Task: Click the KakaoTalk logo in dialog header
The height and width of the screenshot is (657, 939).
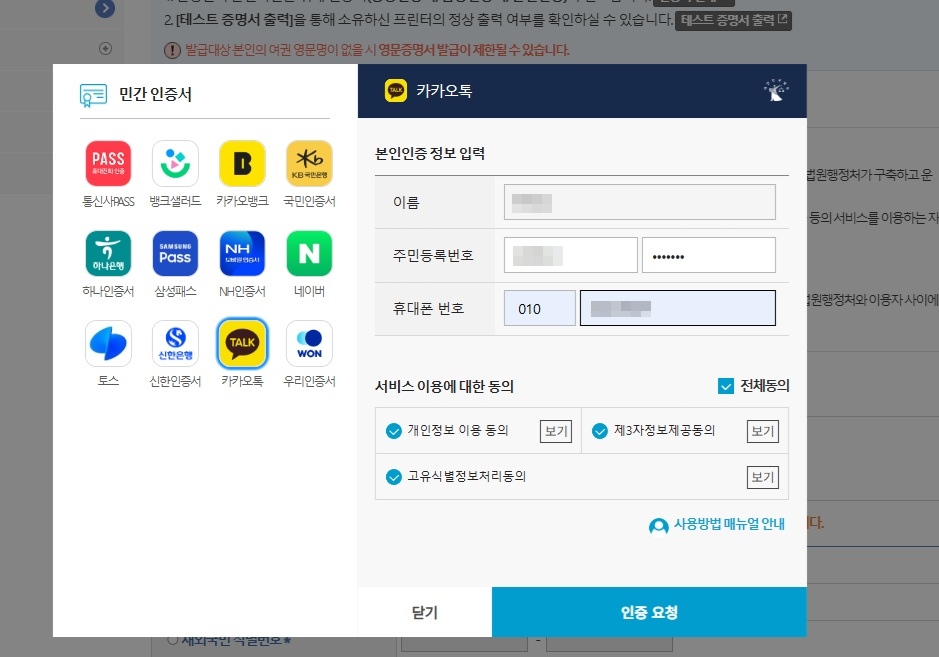Action: 396,90
